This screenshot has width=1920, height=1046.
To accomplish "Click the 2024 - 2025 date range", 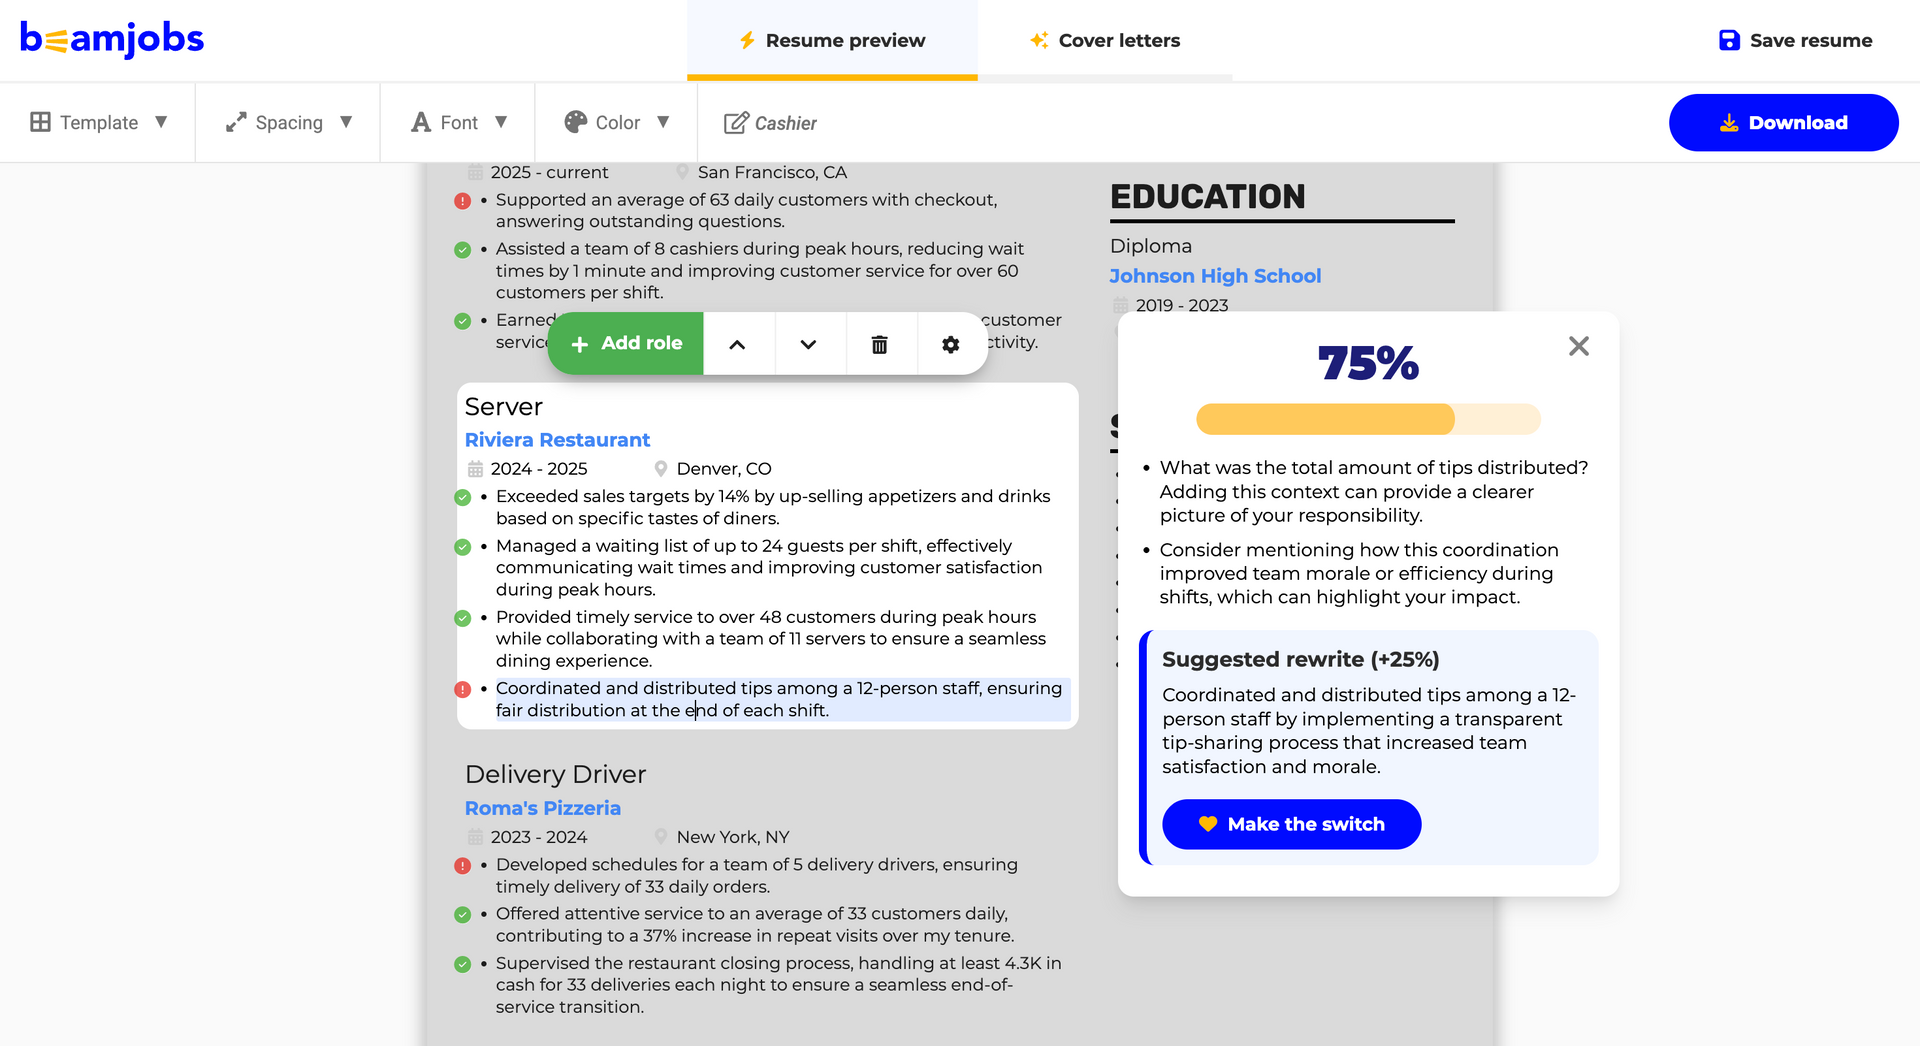I will [539, 469].
